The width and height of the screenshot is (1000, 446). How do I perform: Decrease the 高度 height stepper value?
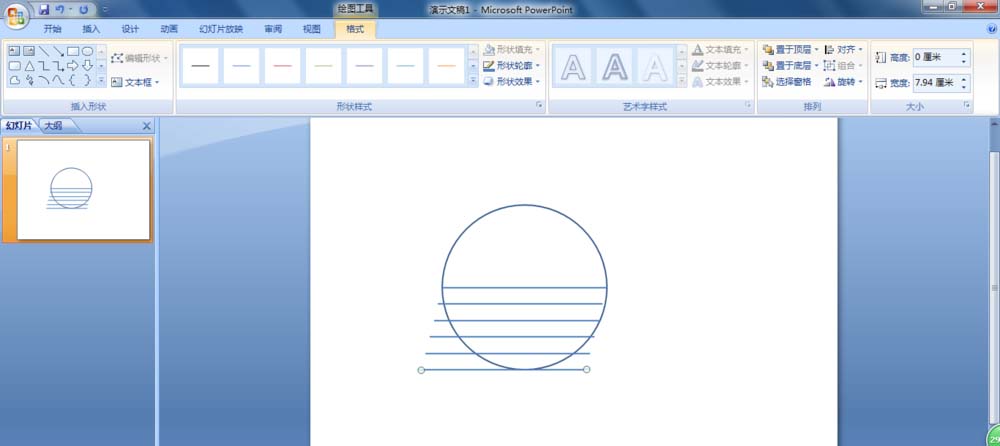pos(964,62)
